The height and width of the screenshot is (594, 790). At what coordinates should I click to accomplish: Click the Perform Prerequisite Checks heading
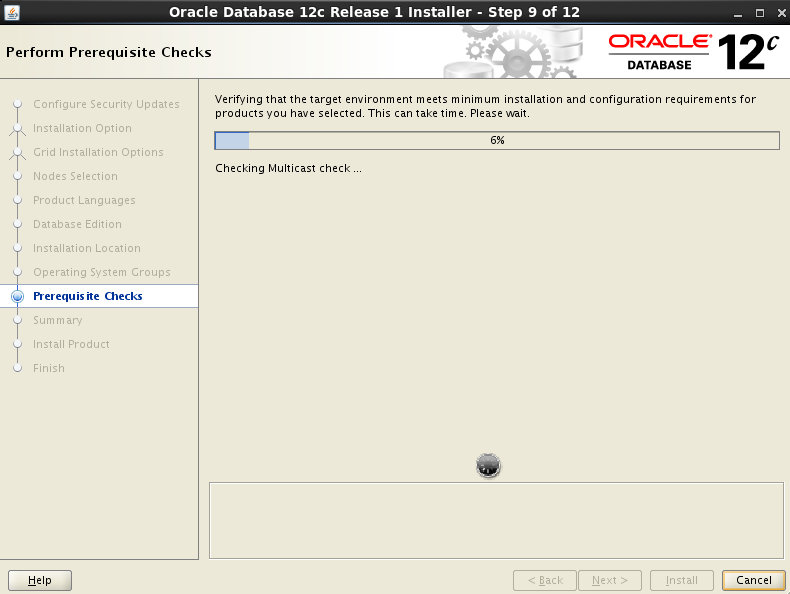(109, 52)
